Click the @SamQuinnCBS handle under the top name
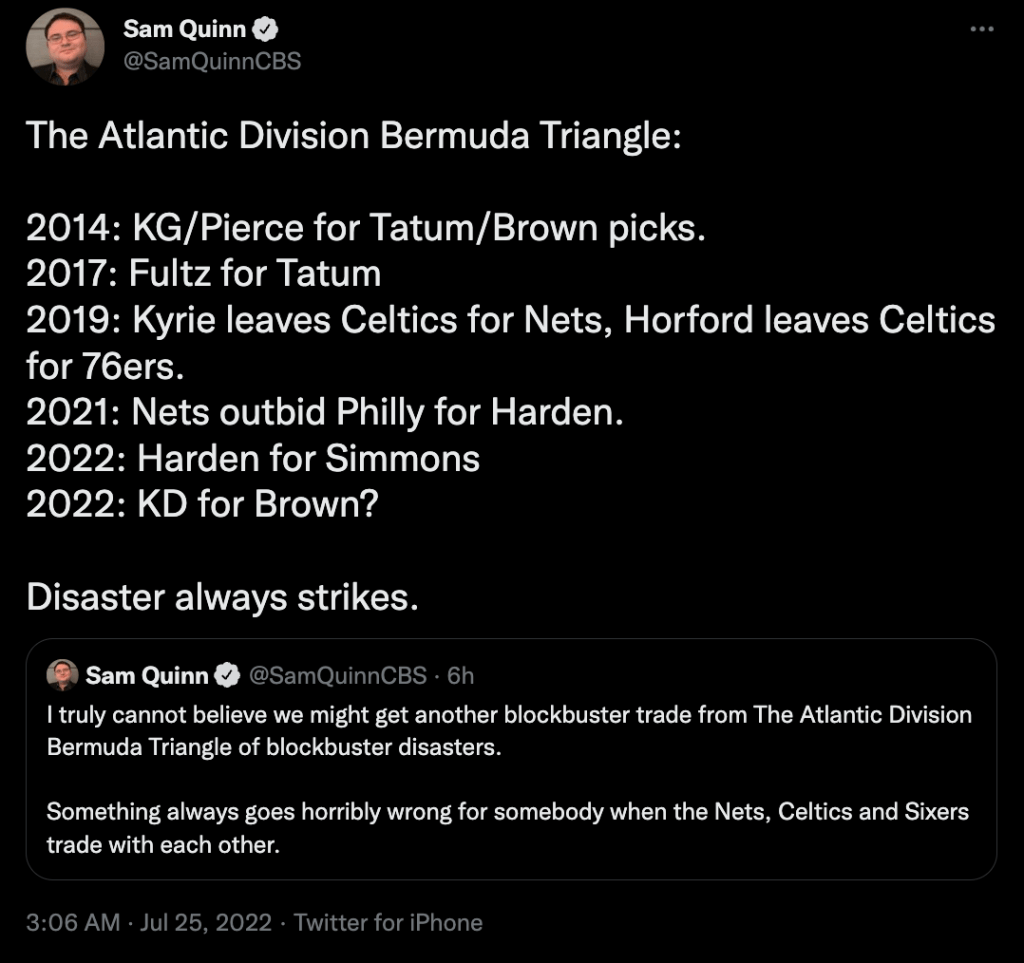The image size is (1024, 963). (211, 61)
